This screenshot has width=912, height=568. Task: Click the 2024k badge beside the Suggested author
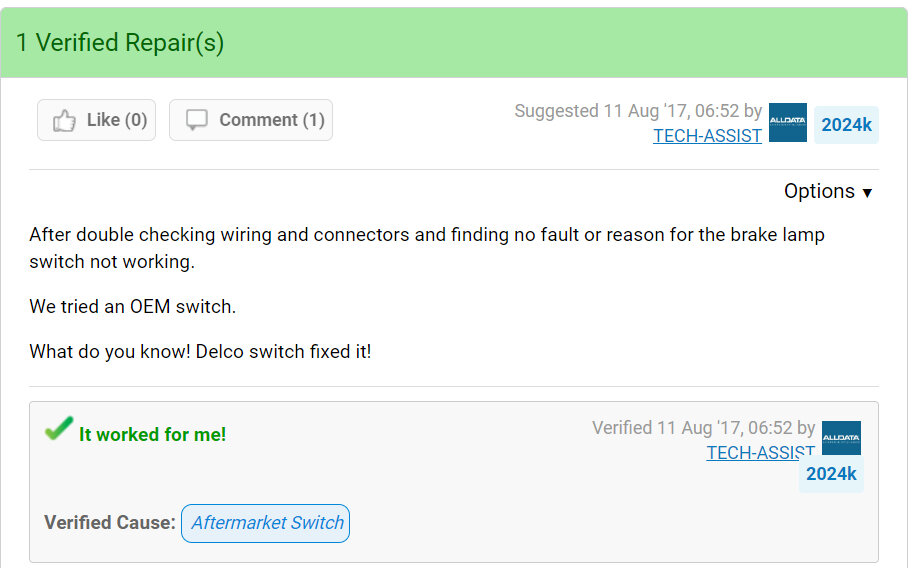point(846,125)
